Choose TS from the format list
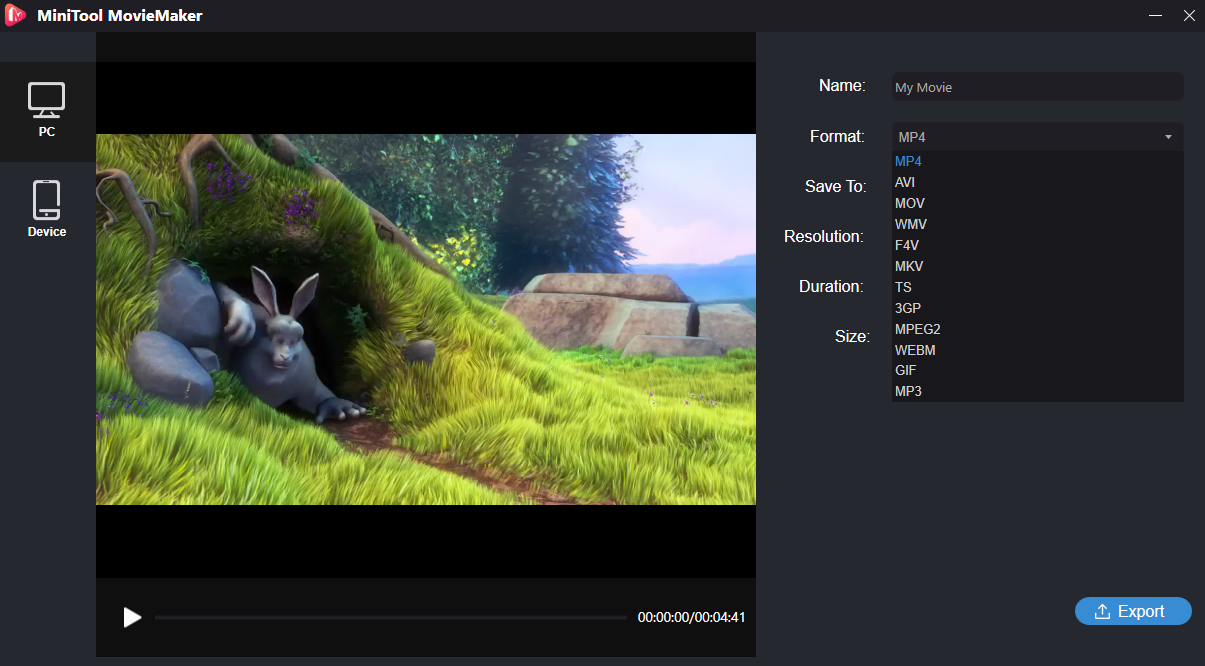Image resolution: width=1205 pixels, height=666 pixels. [1037, 287]
